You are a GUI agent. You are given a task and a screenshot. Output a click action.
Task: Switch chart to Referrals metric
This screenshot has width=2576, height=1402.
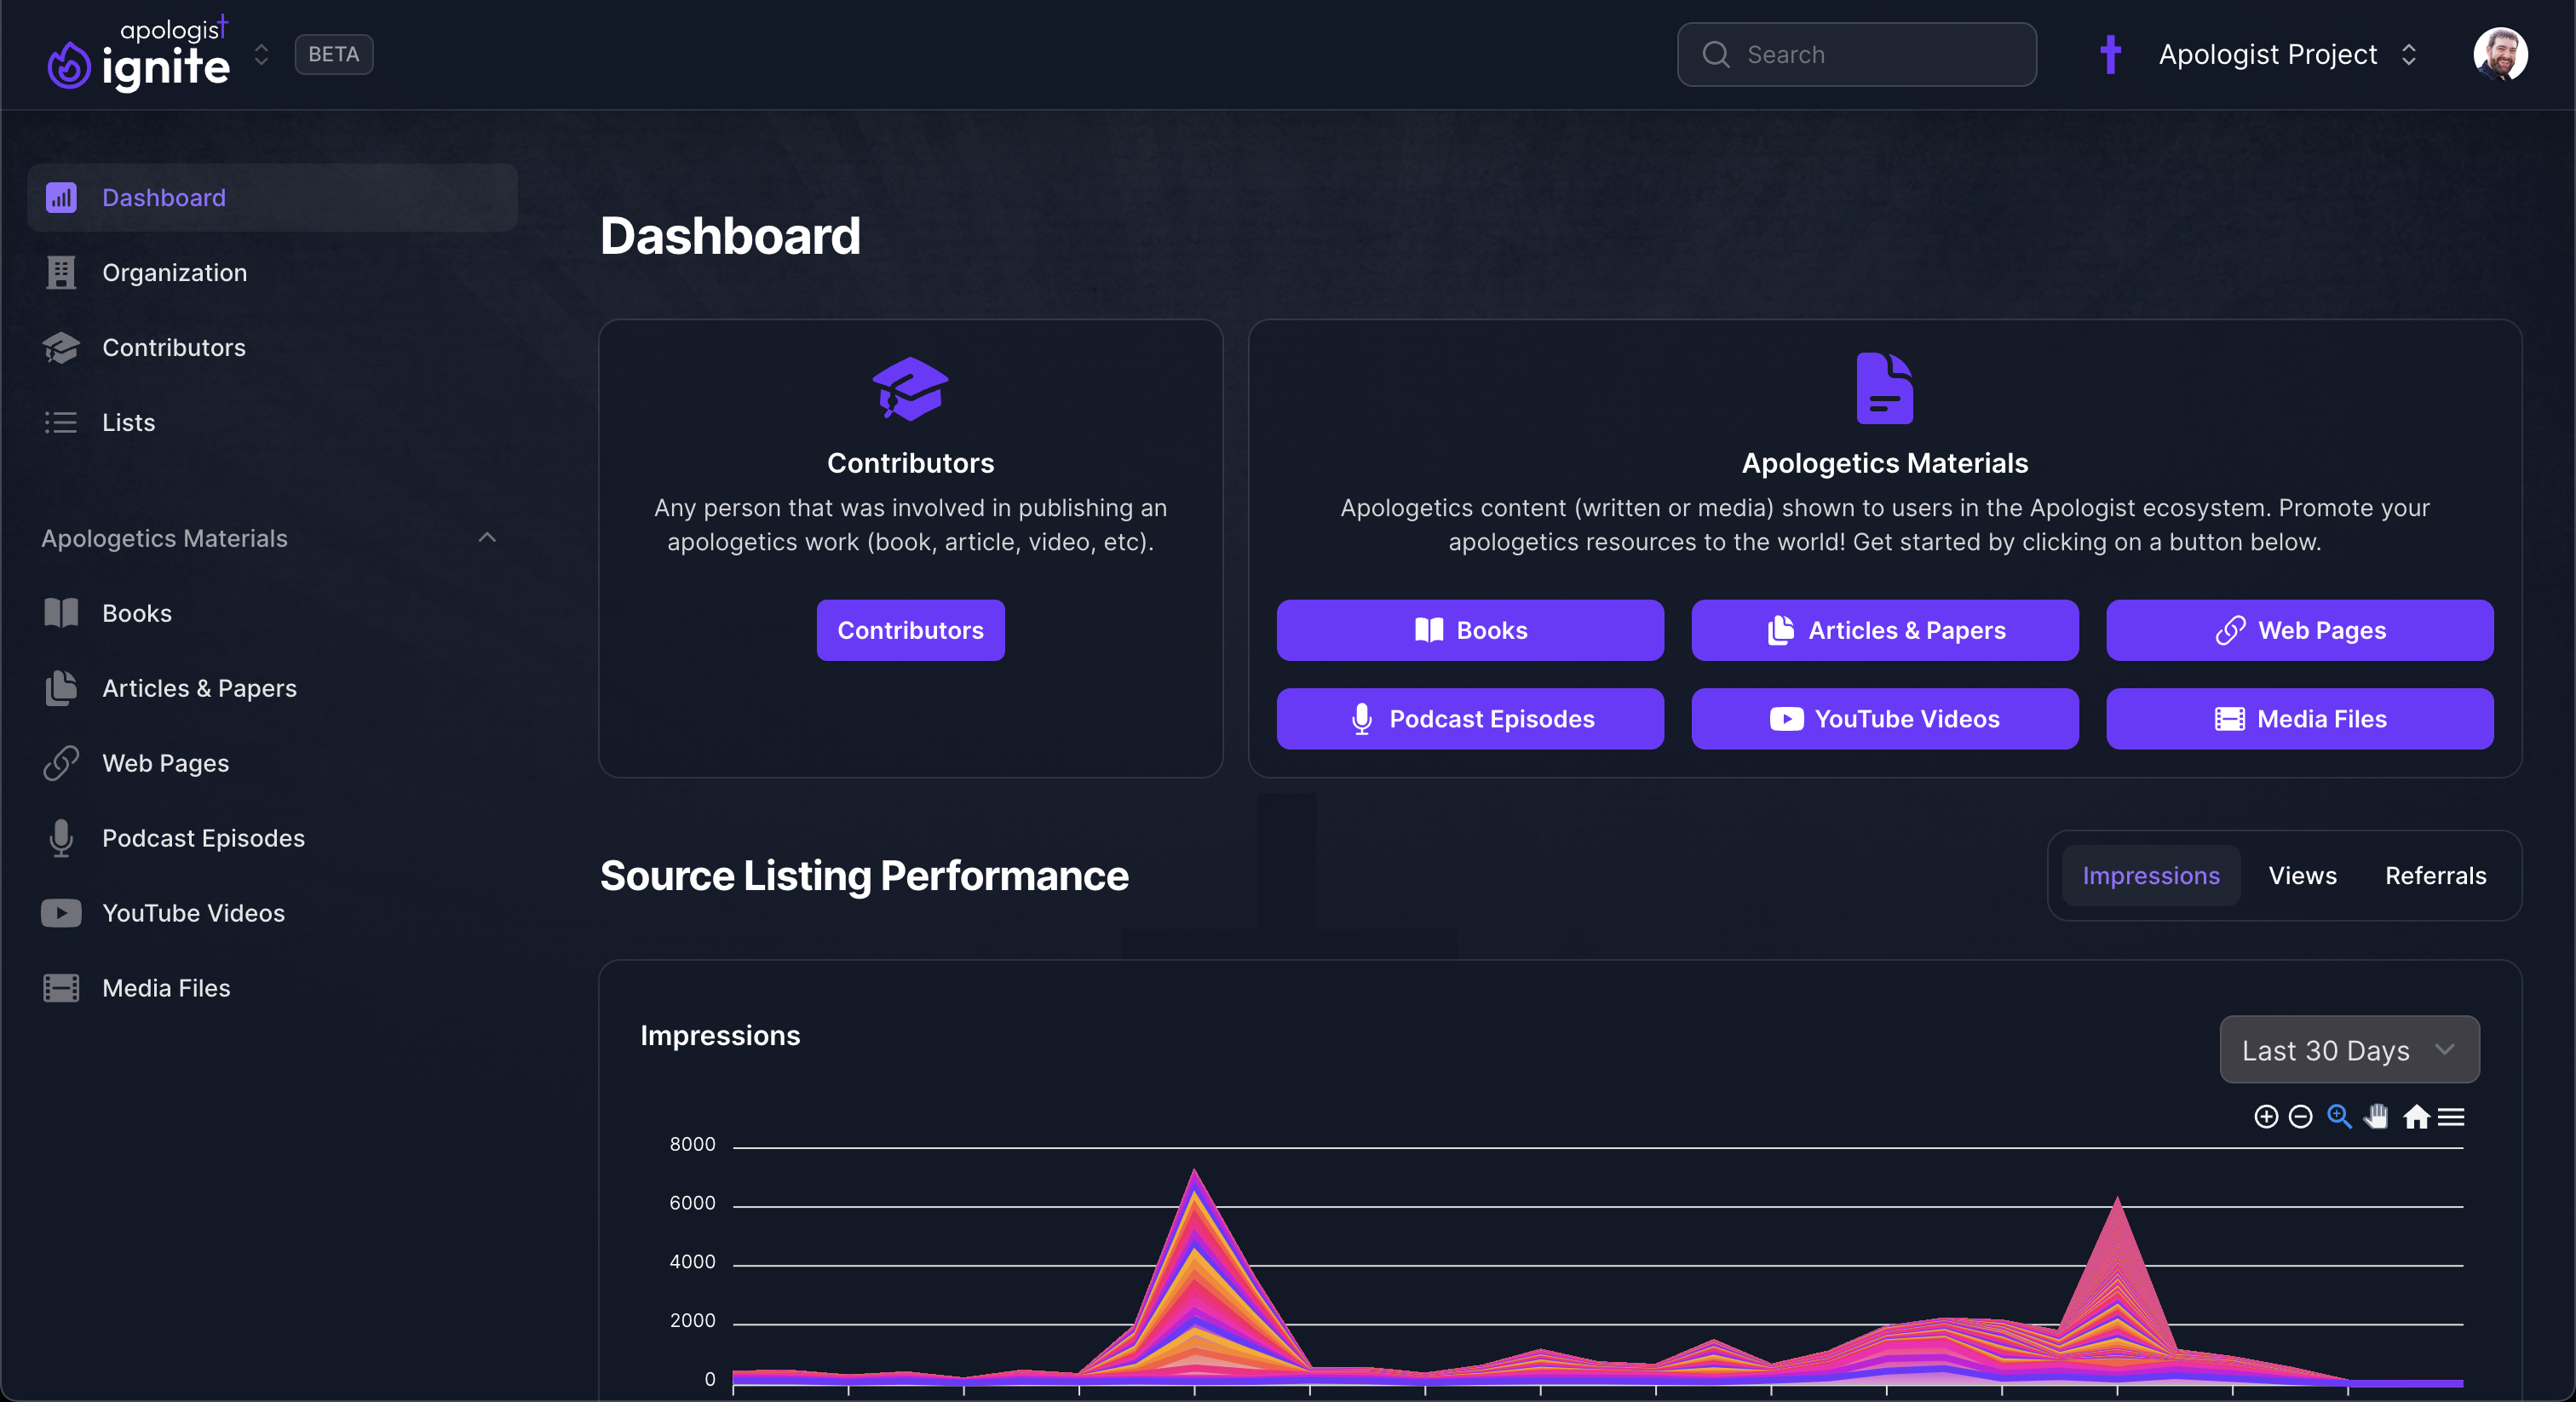pos(2435,875)
